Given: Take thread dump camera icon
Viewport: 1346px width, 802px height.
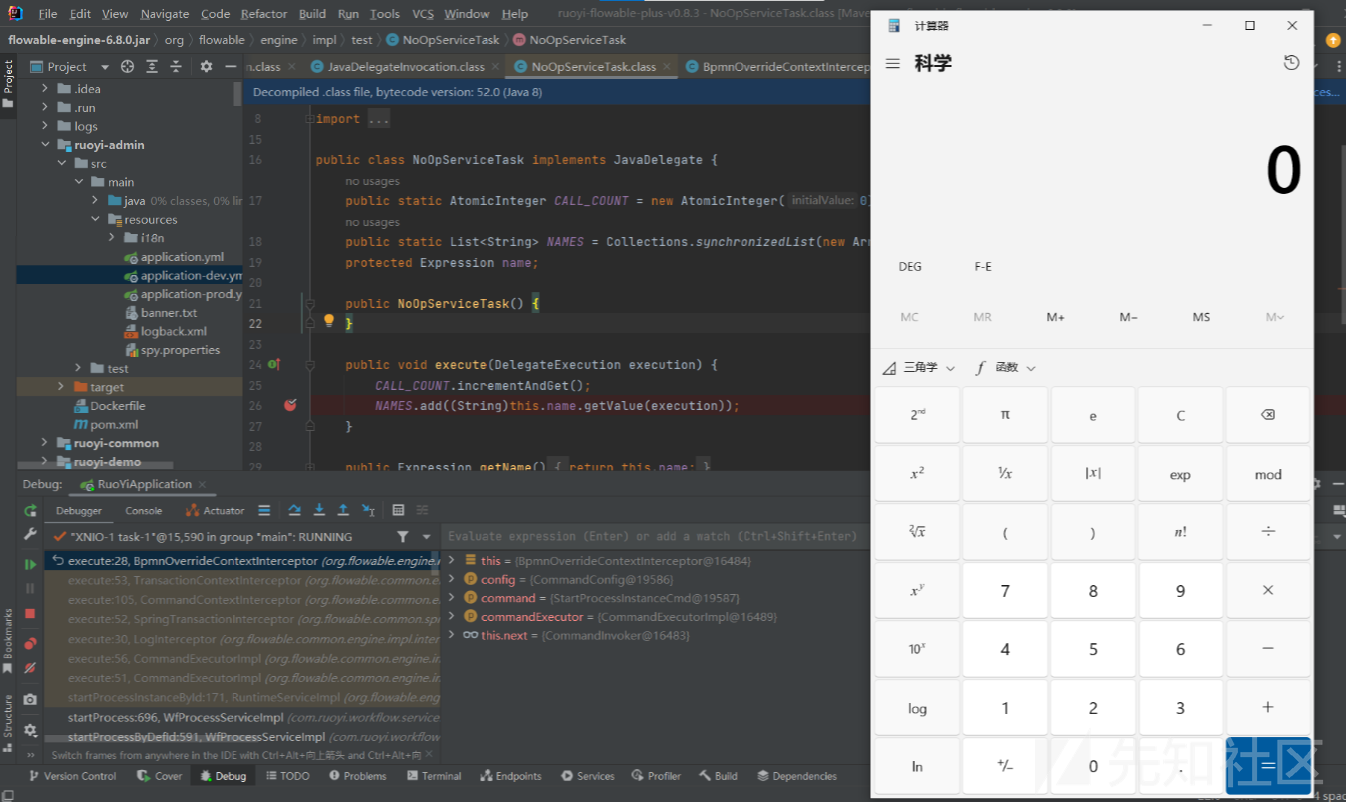Looking at the screenshot, I should click(x=30, y=699).
